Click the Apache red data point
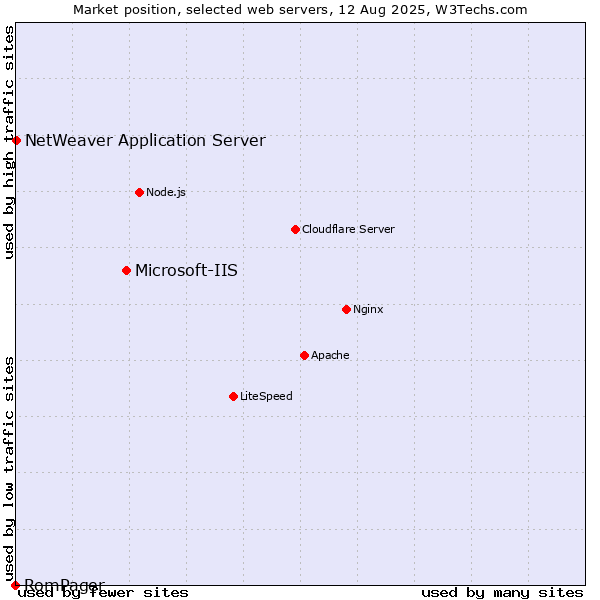Screen dimensions: 600x600 point(305,356)
